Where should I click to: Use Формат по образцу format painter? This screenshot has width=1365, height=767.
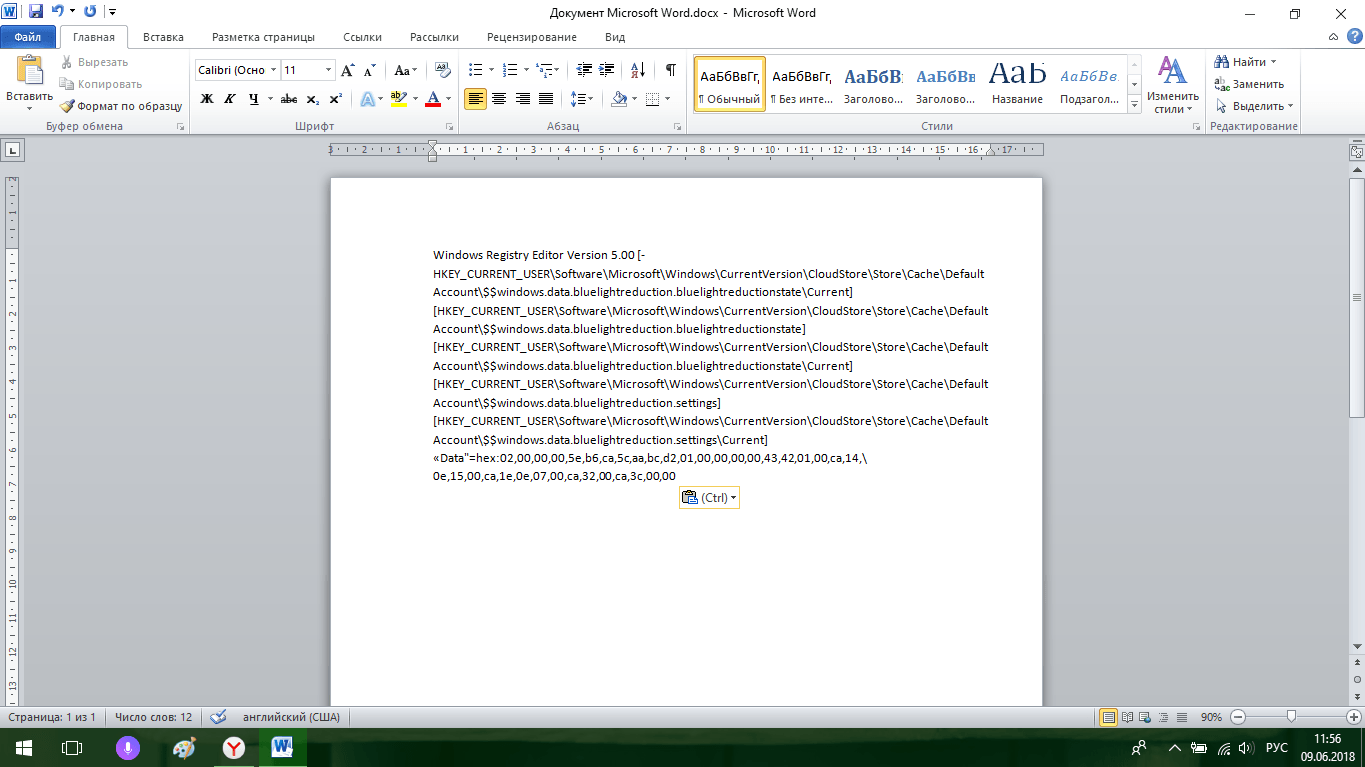[121, 106]
